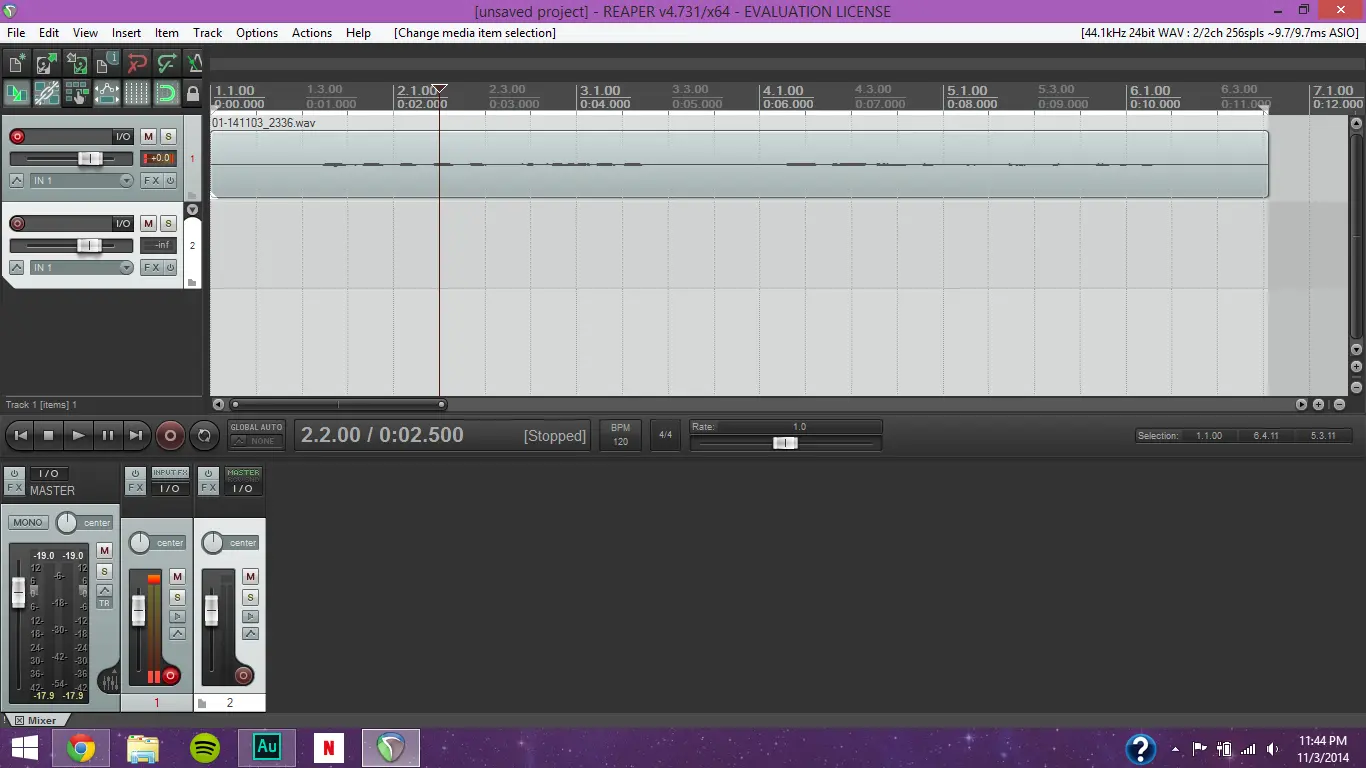Image resolution: width=1366 pixels, height=768 pixels.
Task: Open track 2 IN 1 input dropdown
Action: click(x=82, y=268)
